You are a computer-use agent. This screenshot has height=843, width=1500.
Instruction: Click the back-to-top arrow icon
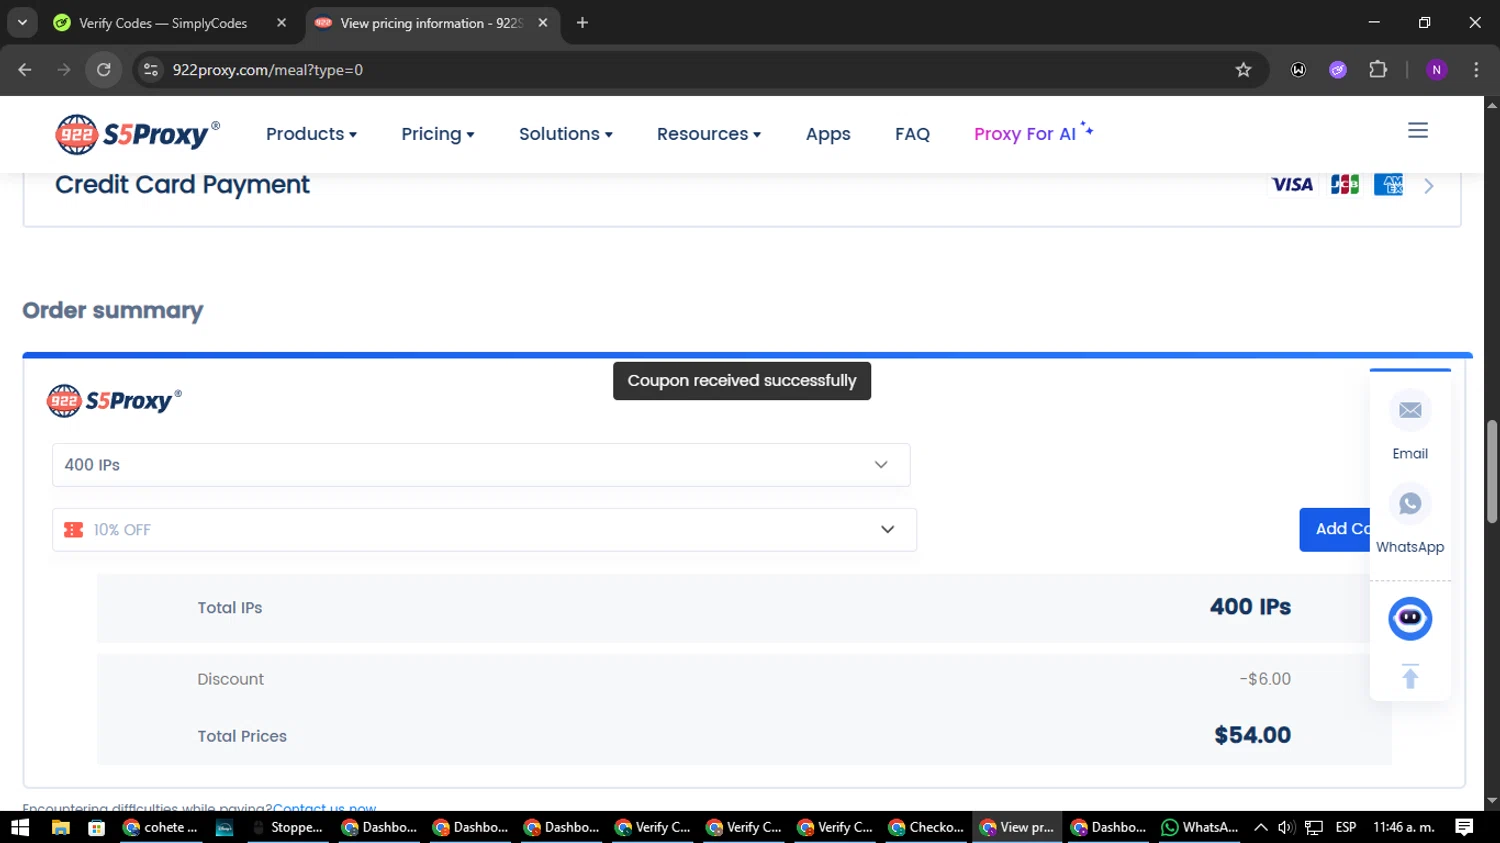[1410, 677]
